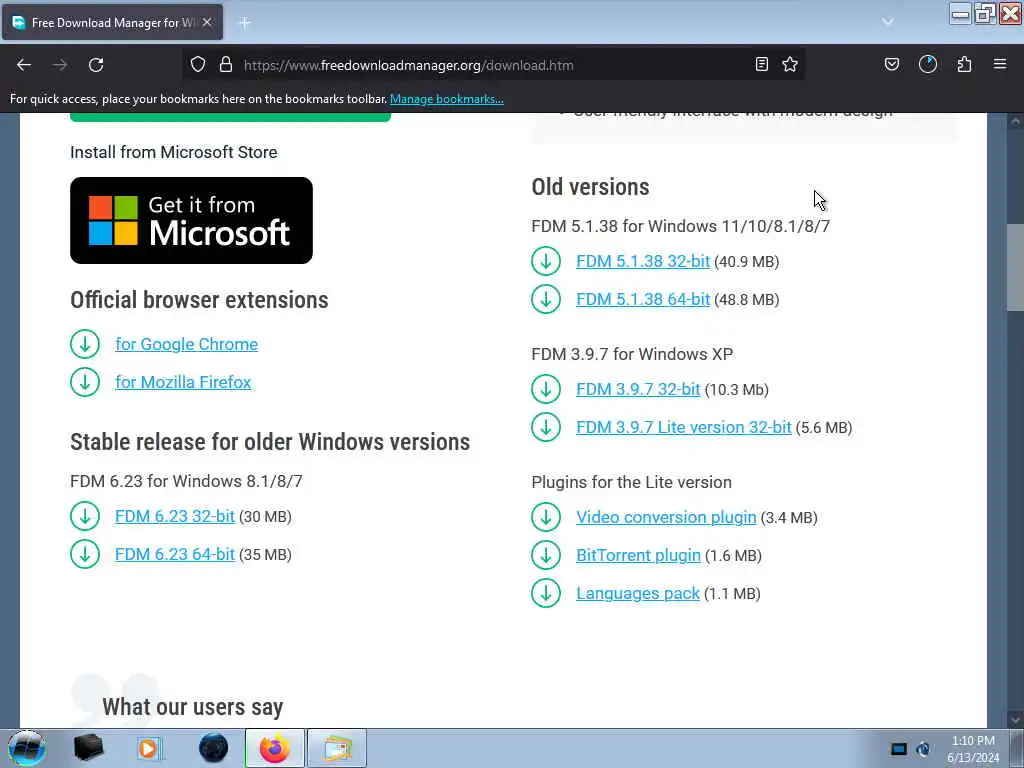Click download icon beside FDM 3.9.7 32-bit

[546, 389]
